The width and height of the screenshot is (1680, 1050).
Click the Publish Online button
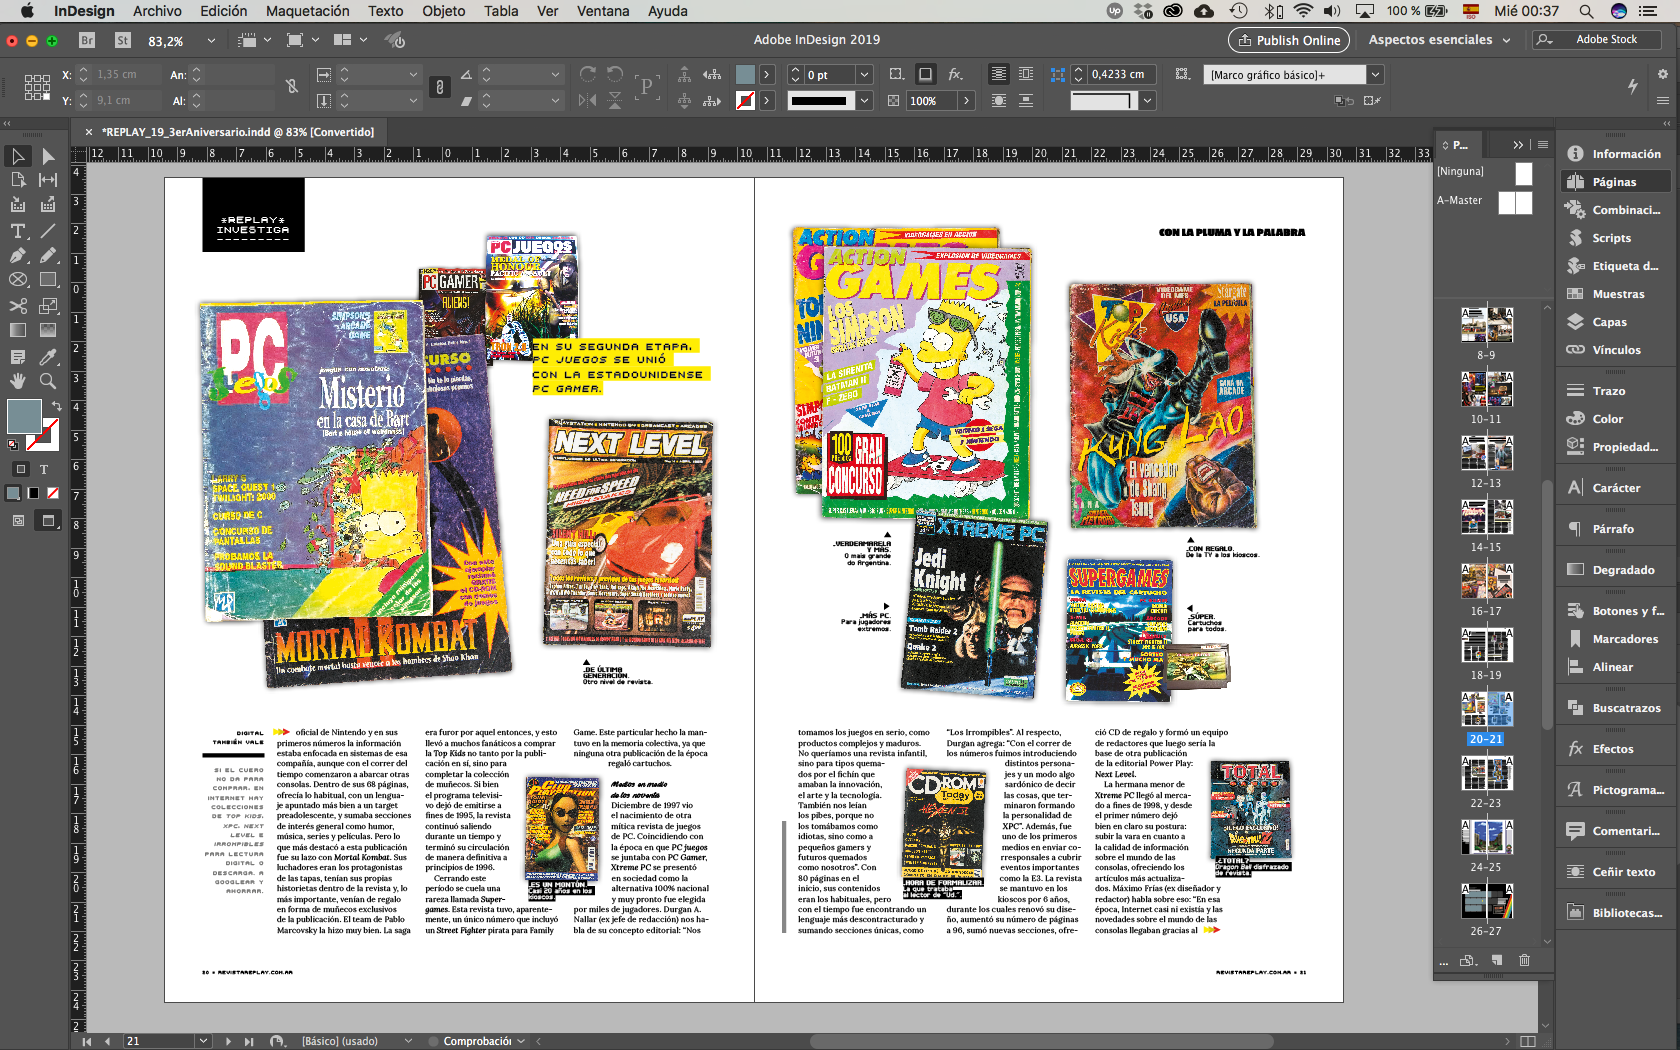(1288, 40)
